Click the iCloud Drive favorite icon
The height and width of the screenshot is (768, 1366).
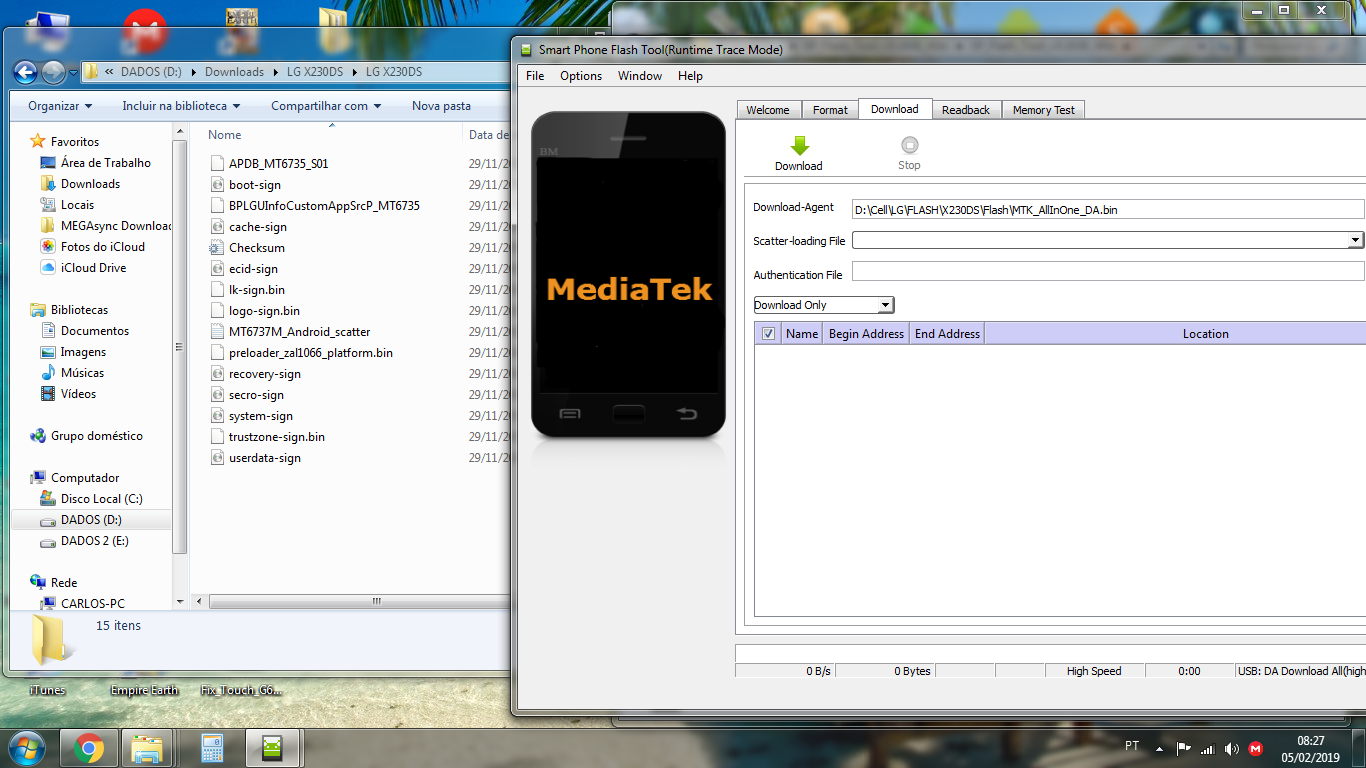(47, 268)
